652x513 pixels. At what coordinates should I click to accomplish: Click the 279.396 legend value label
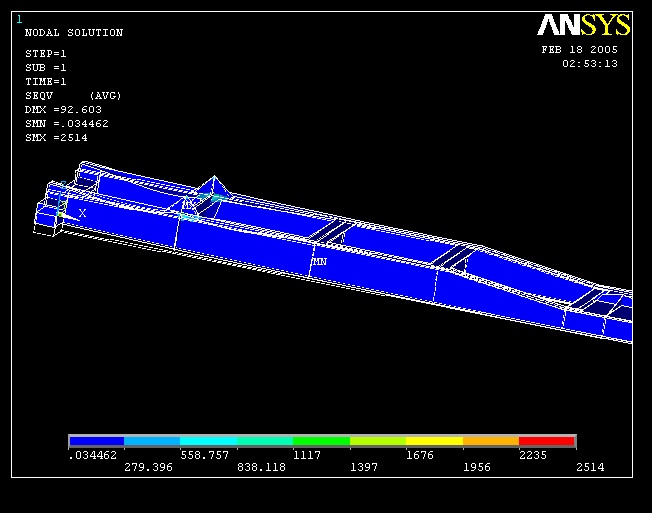[x=147, y=467]
